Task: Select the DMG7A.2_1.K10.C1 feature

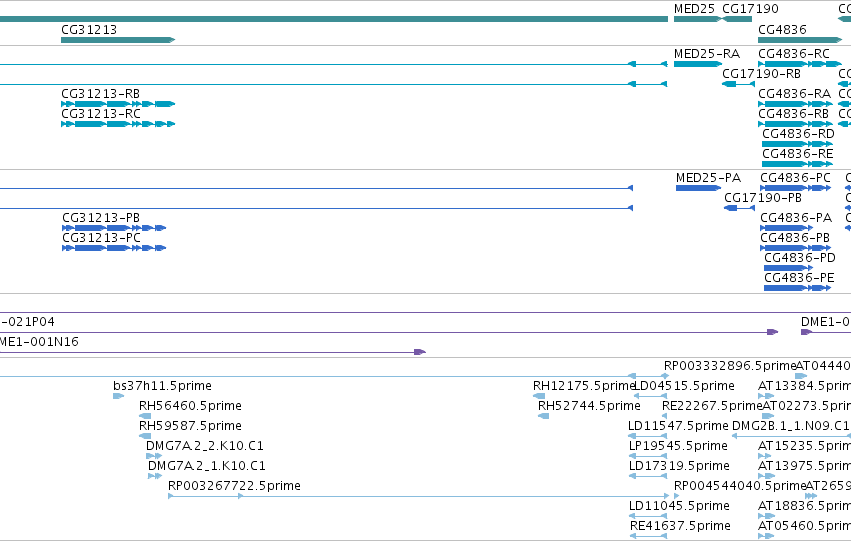Action: pos(155,476)
